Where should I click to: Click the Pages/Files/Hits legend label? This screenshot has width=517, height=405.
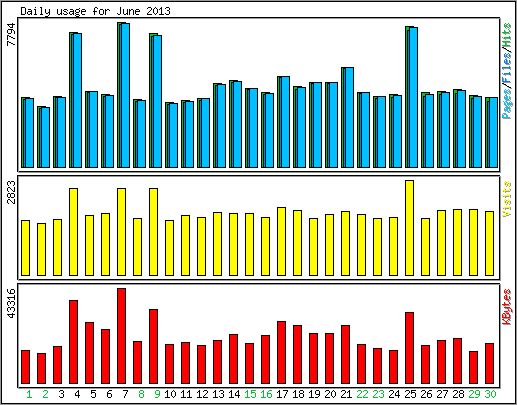[507, 71]
